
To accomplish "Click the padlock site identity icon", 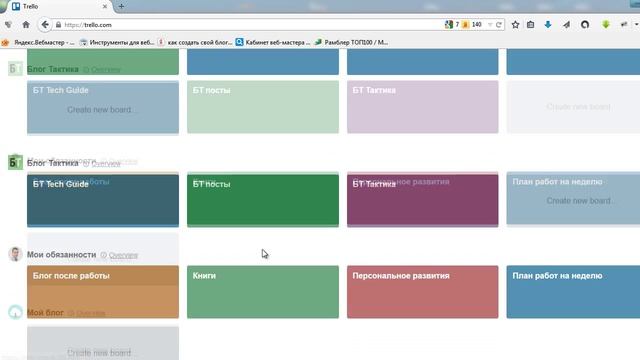I will [58, 25].
